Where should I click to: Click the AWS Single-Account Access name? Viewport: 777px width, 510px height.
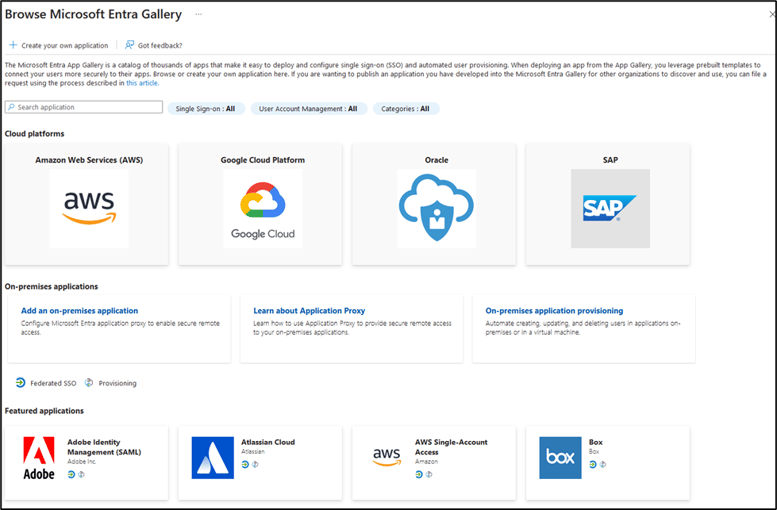point(451,447)
